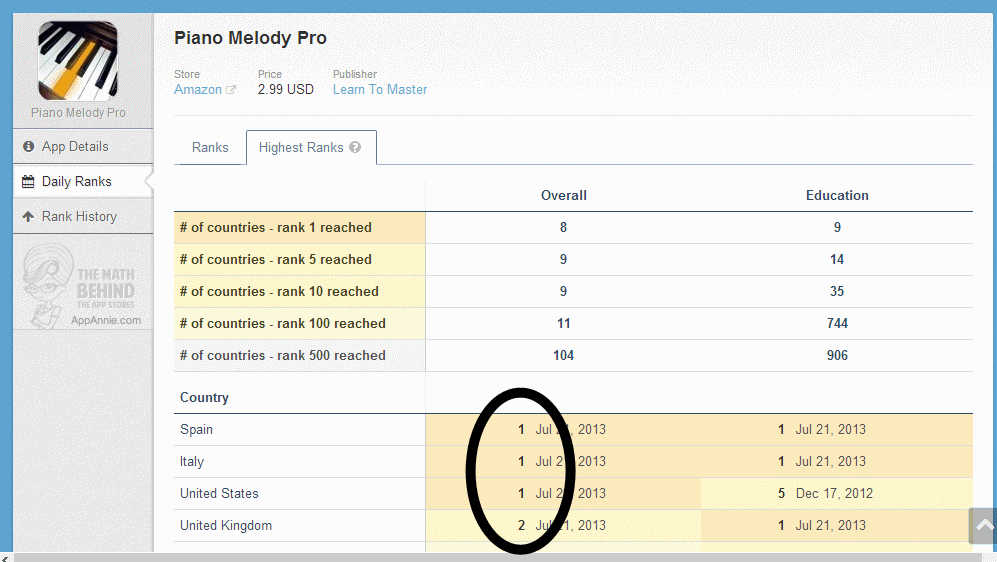Click the Rank History arrow icon

click(29, 217)
